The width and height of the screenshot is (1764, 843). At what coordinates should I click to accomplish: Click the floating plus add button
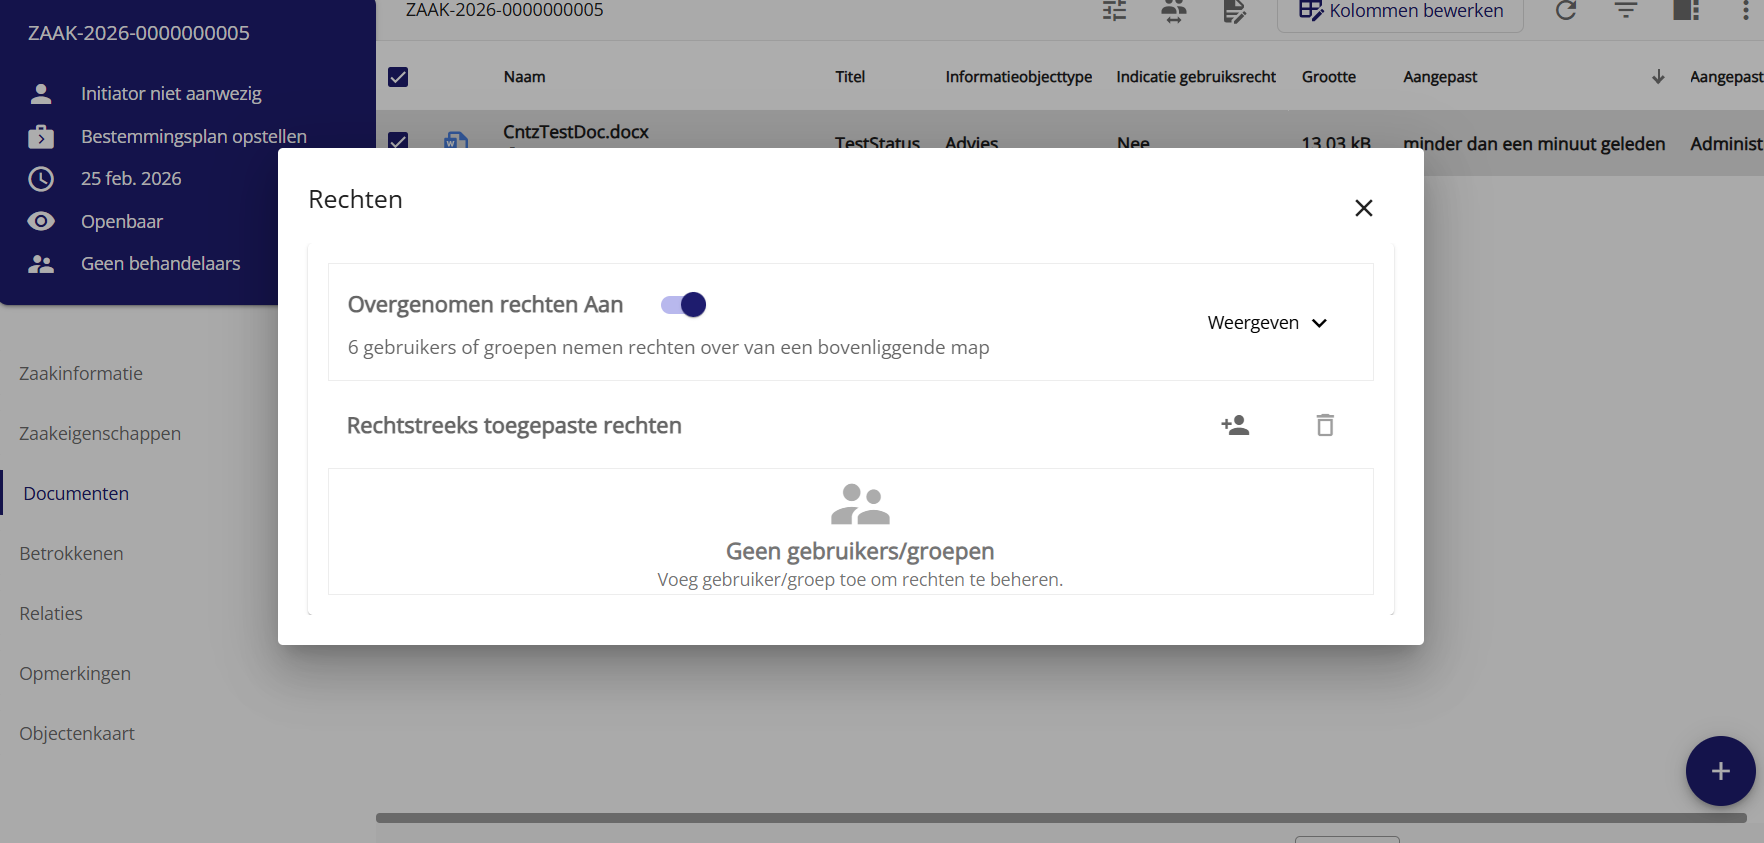(x=1720, y=771)
